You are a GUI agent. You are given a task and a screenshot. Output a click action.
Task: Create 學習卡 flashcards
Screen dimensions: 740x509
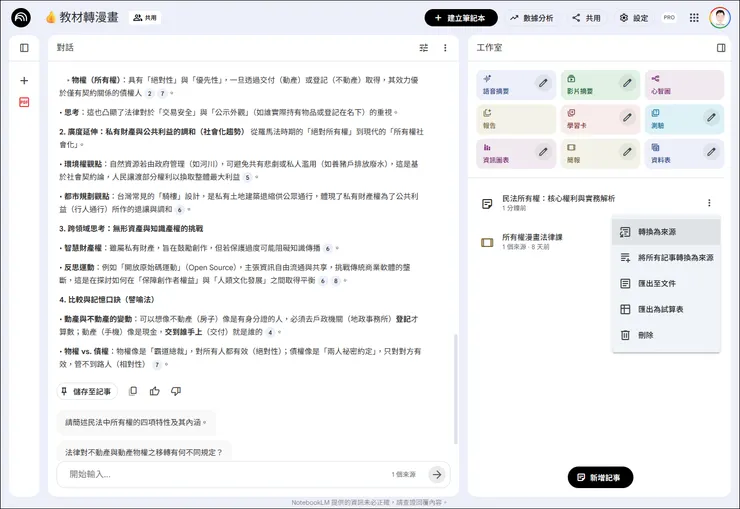[x=599, y=119]
